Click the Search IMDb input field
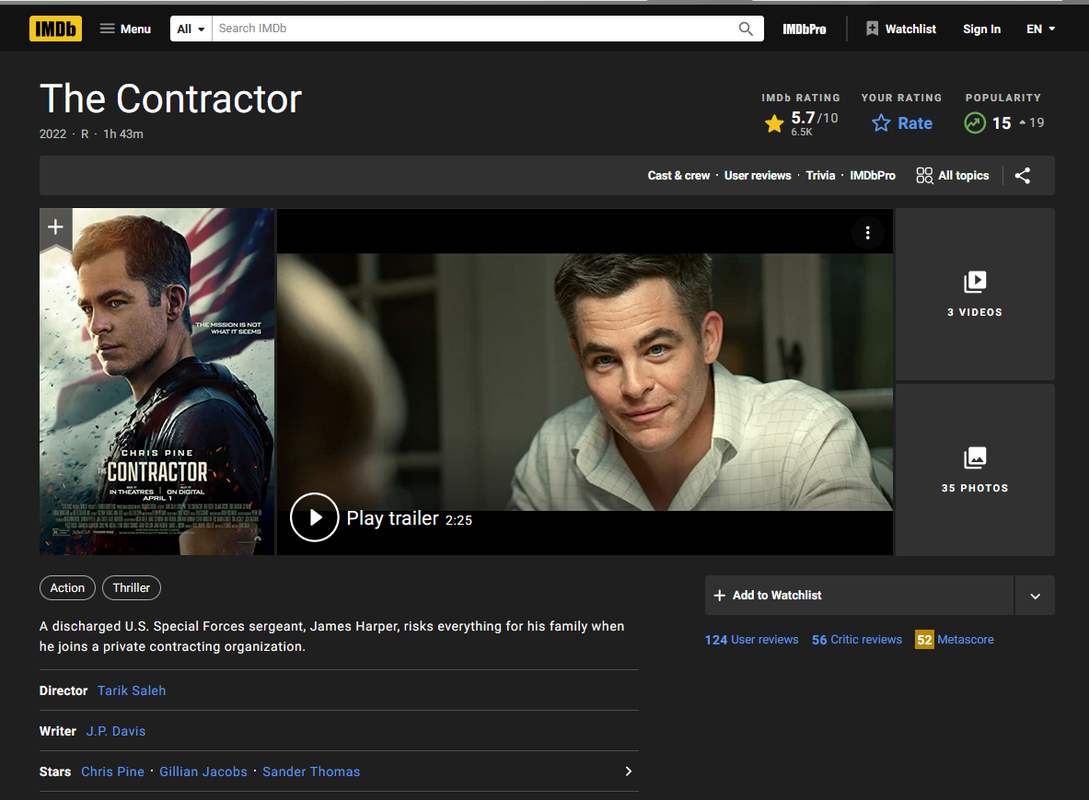This screenshot has height=800, width=1089. pyautogui.click(x=472, y=28)
